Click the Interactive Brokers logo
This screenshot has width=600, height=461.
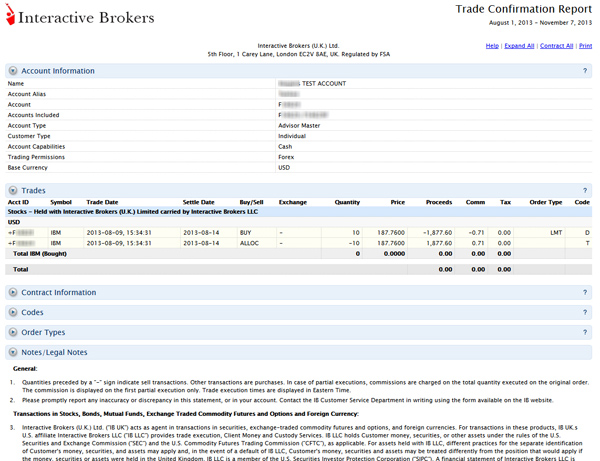(x=80, y=17)
